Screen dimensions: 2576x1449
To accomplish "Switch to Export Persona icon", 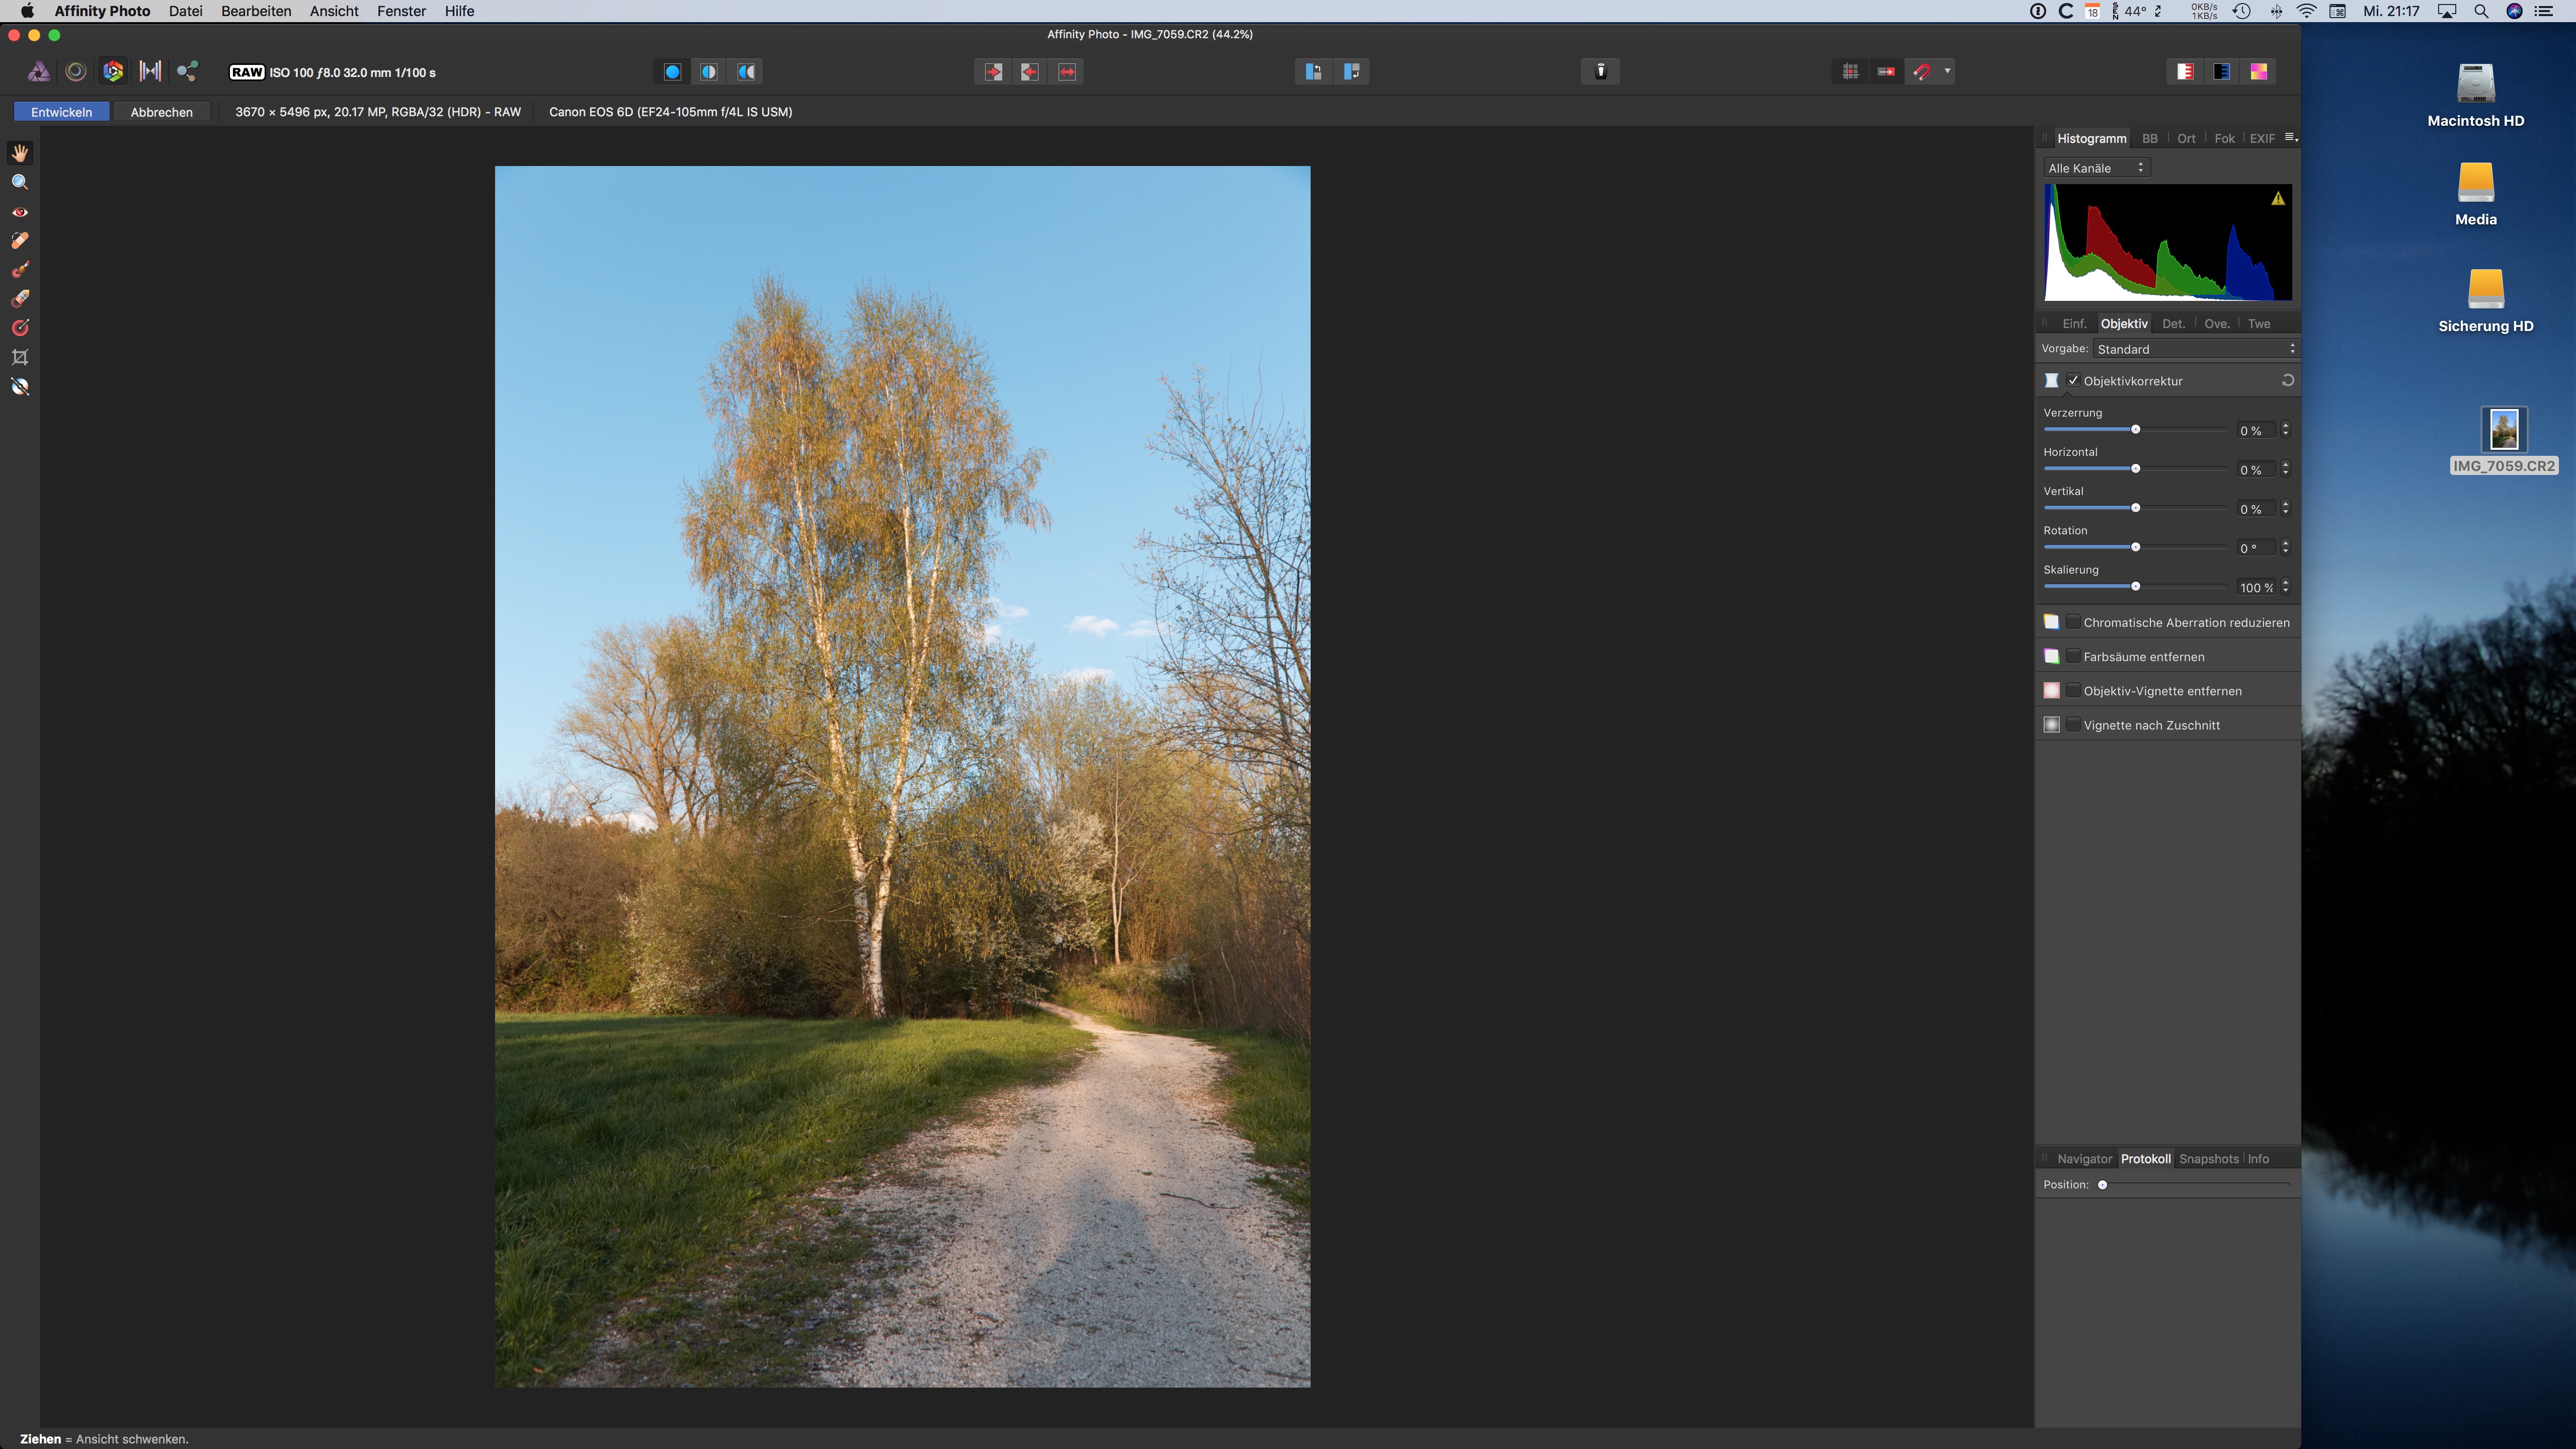I will (187, 72).
